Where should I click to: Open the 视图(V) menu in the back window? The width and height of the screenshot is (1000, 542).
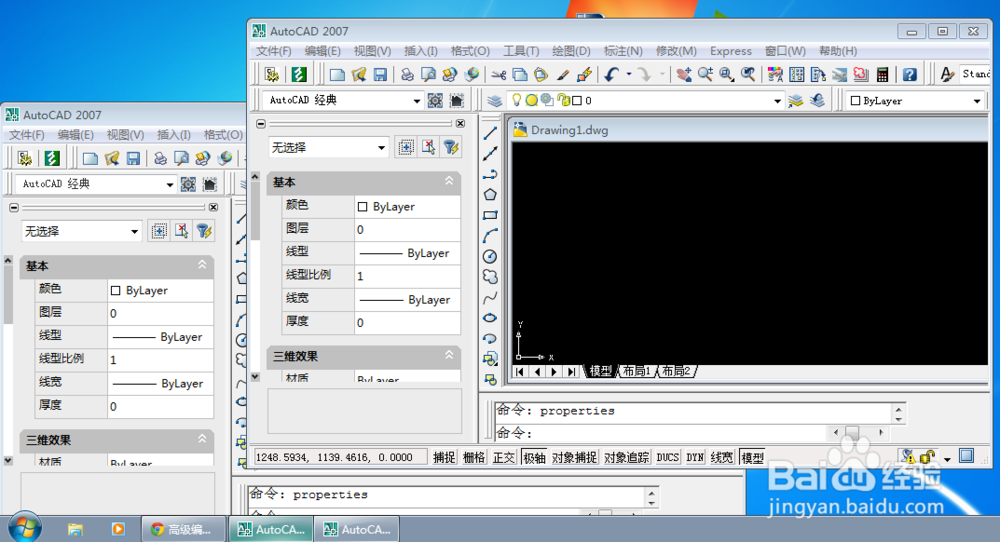coord(125,135)
